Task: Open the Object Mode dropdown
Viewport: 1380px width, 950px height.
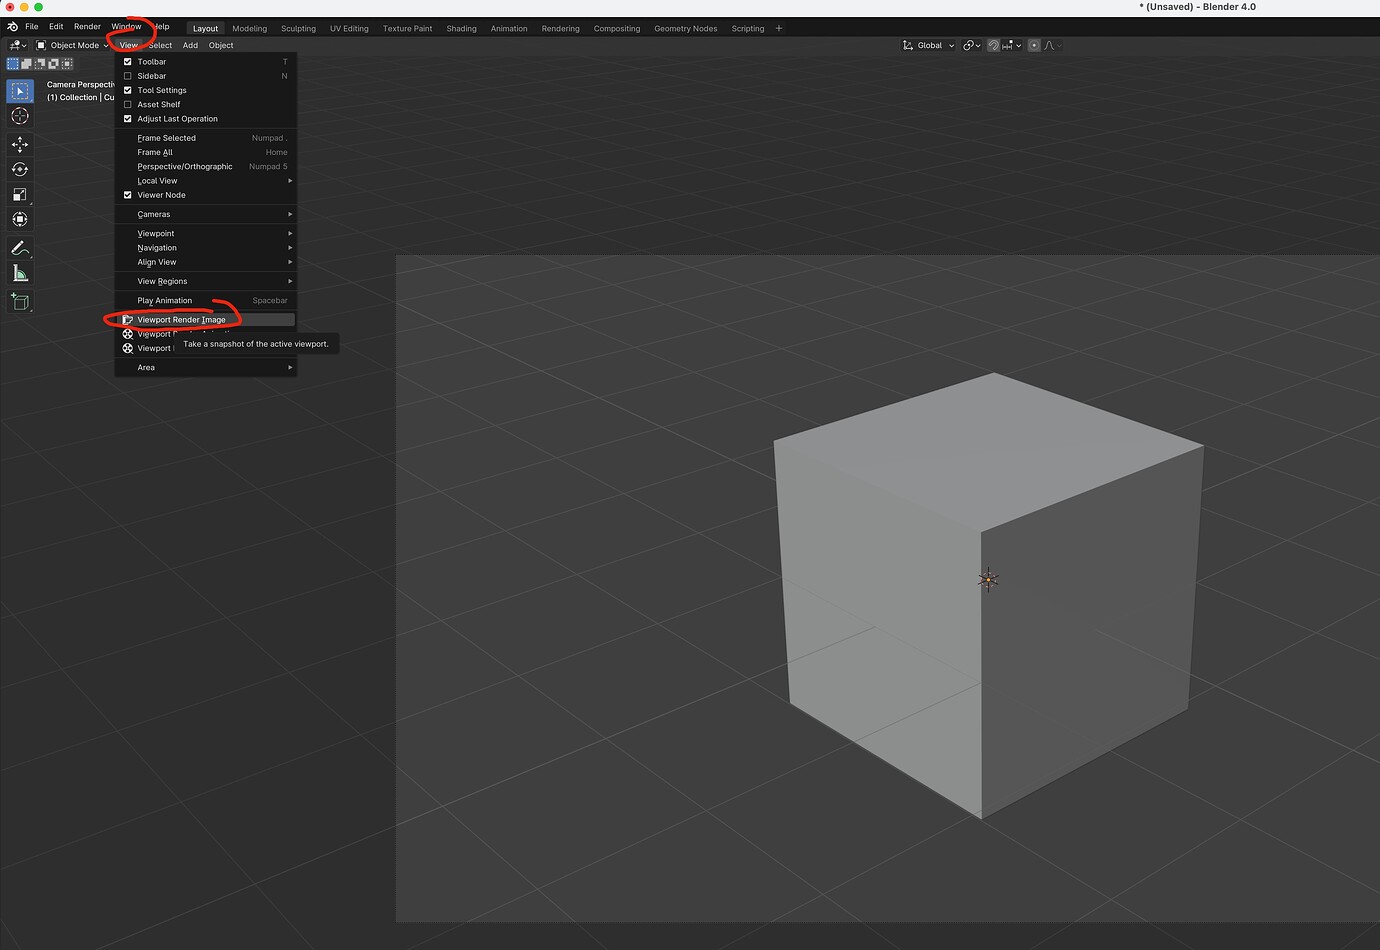Action: 72,45
